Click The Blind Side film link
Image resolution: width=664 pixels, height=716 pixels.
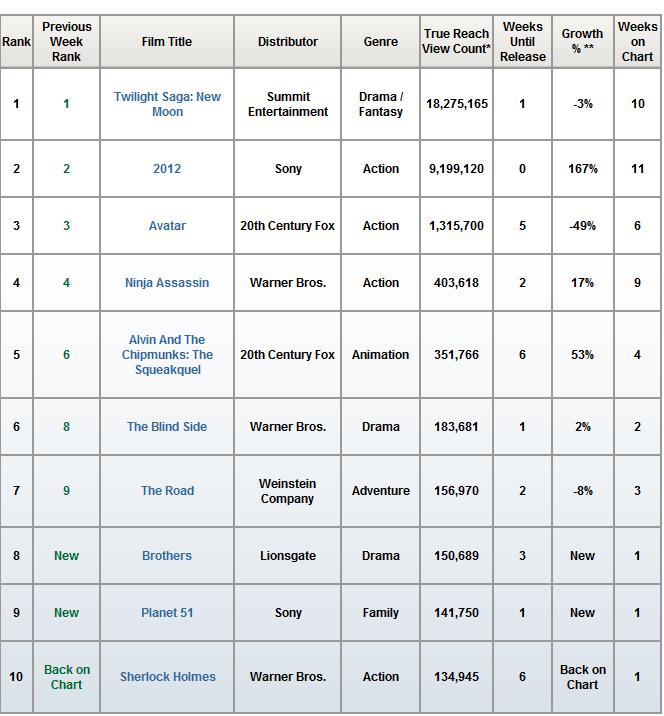[x=167, y=426]
